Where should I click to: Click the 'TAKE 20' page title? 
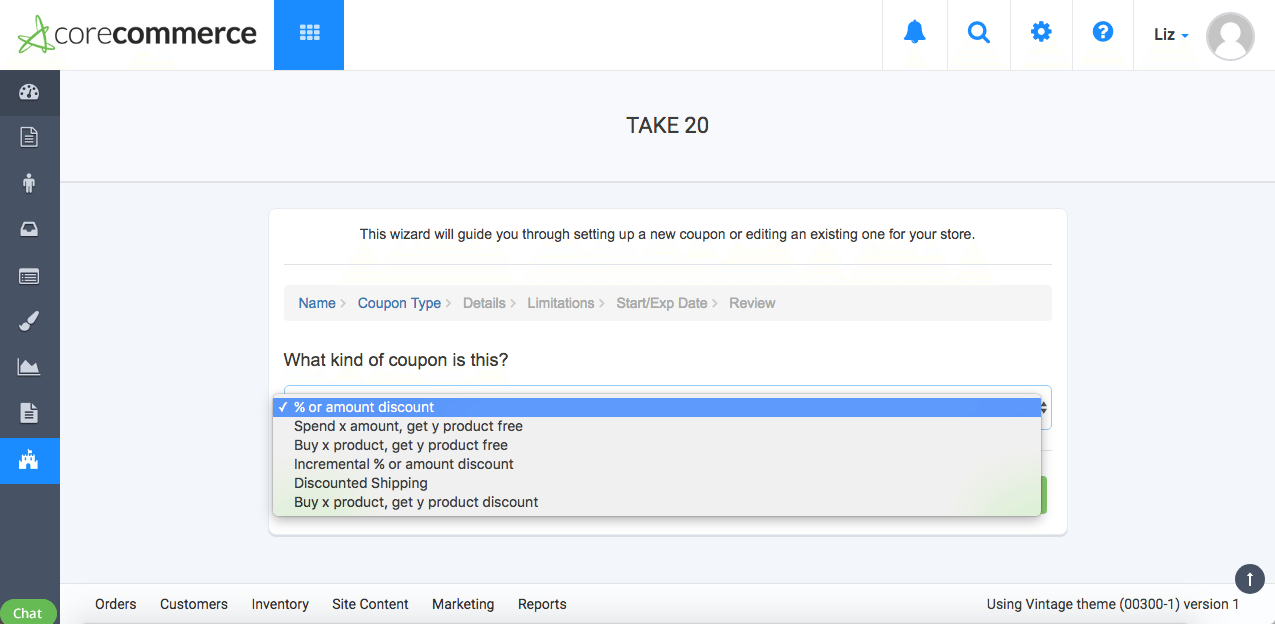668,125
